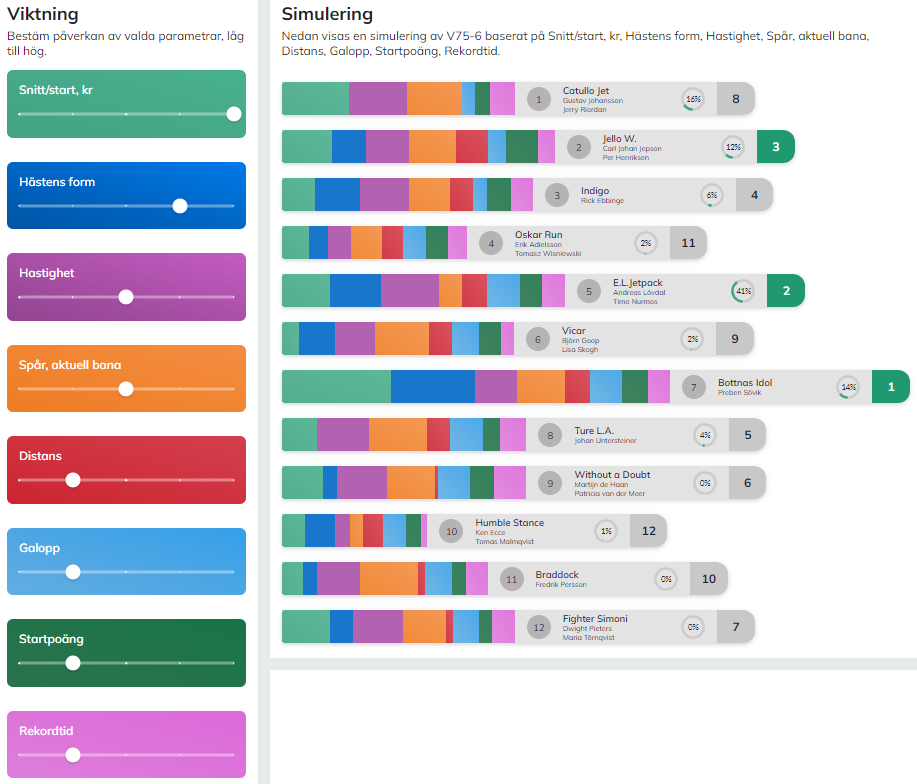Click the 41% circle for E.L.Jetpack

click(x=743, y=291)
